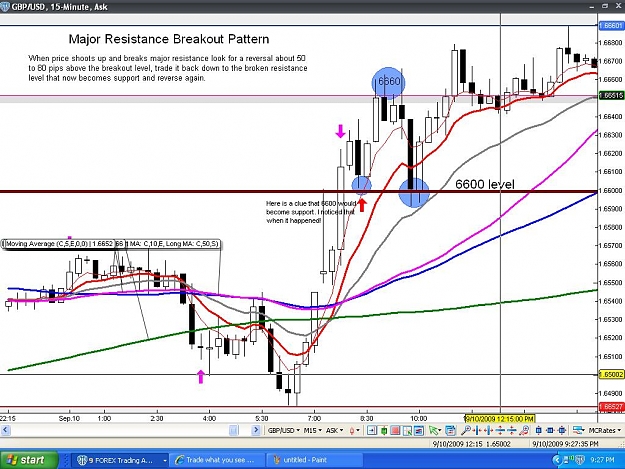Click the 7:00 time axis label

coord(314,418)
